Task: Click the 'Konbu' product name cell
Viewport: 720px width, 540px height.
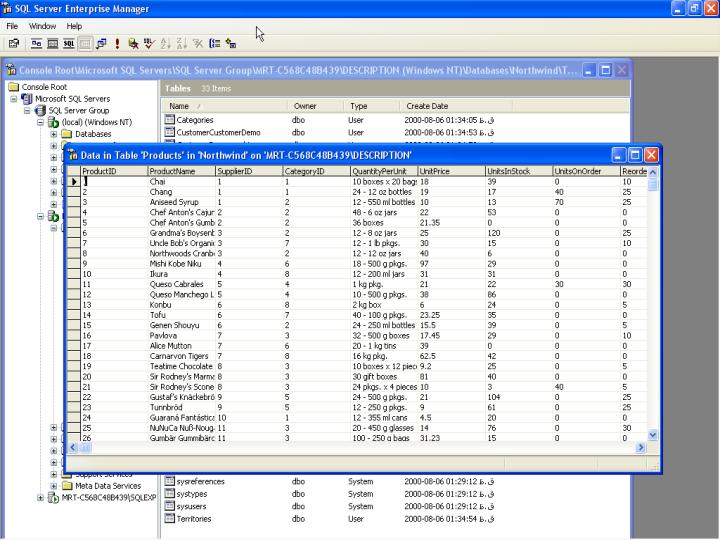Action: (x=181, y=305)
